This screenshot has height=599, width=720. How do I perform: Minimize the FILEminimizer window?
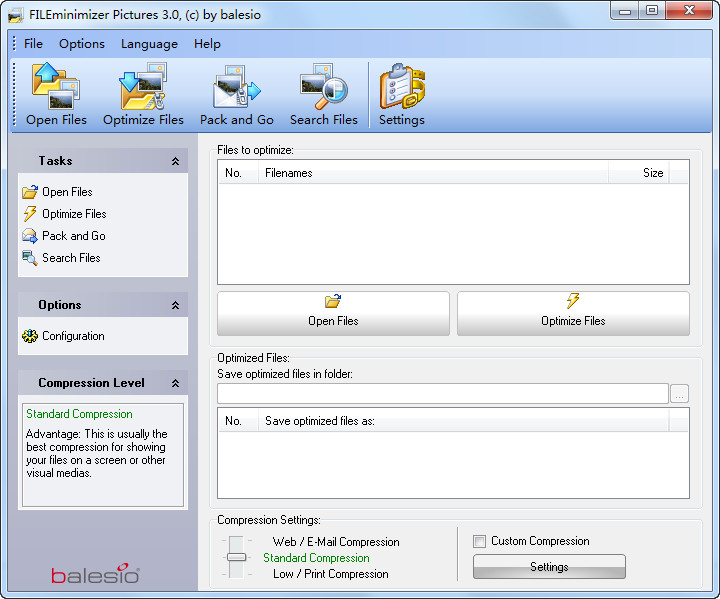(x=625, y=11)
